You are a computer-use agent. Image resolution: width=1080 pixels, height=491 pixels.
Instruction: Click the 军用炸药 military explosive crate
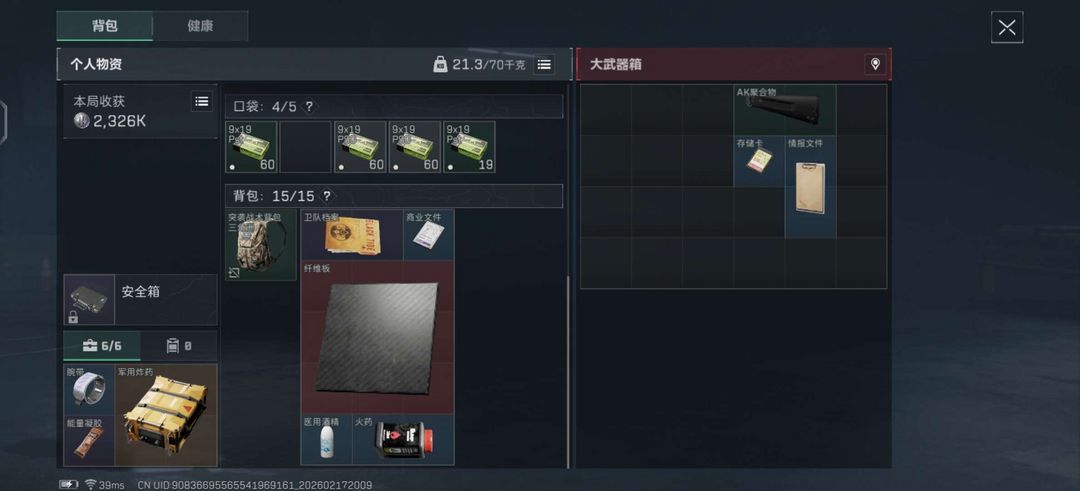166,415
